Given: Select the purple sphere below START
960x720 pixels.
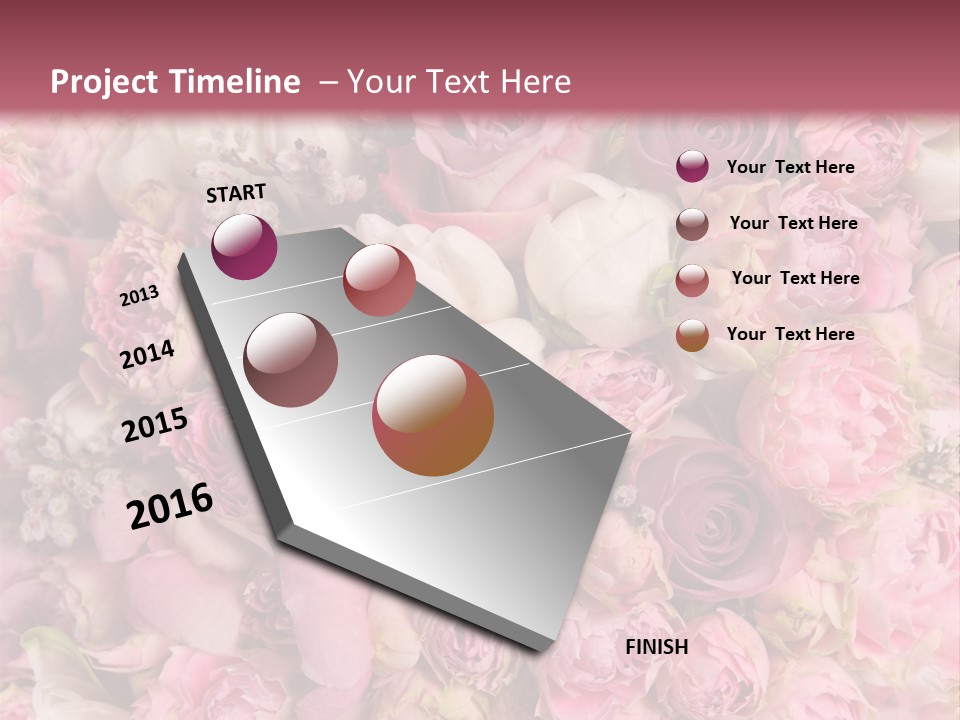Looking at the screenshot, I should (244, 247).
